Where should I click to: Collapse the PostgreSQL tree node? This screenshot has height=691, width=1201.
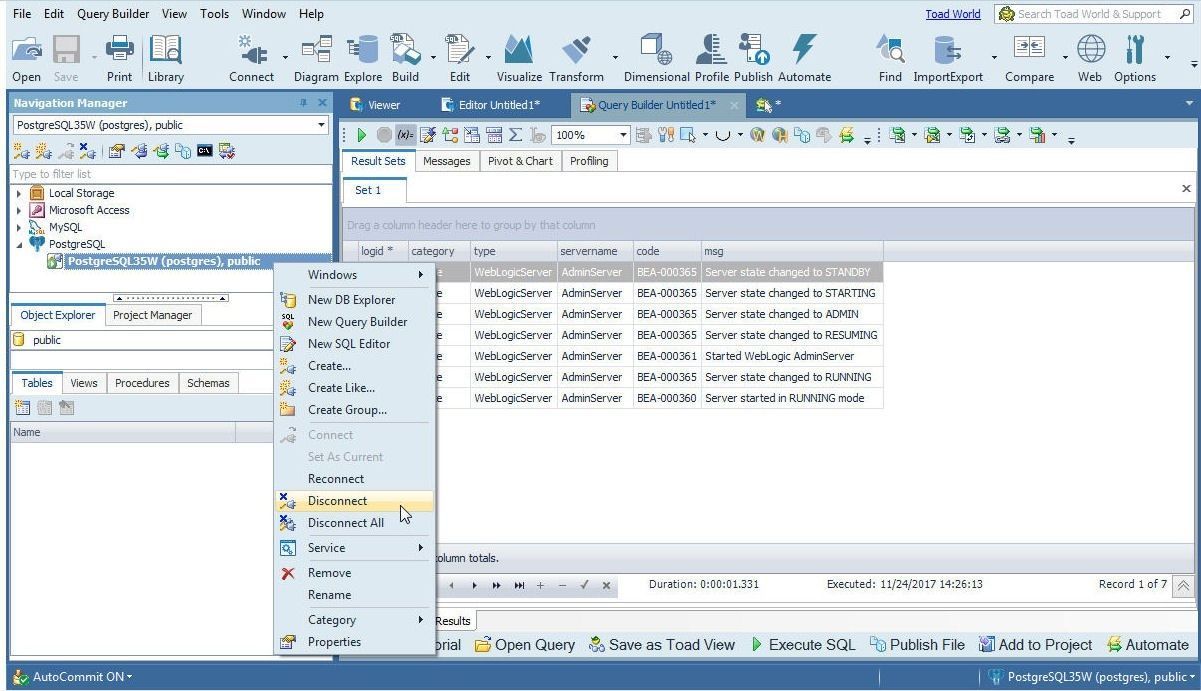coord(19,244)
